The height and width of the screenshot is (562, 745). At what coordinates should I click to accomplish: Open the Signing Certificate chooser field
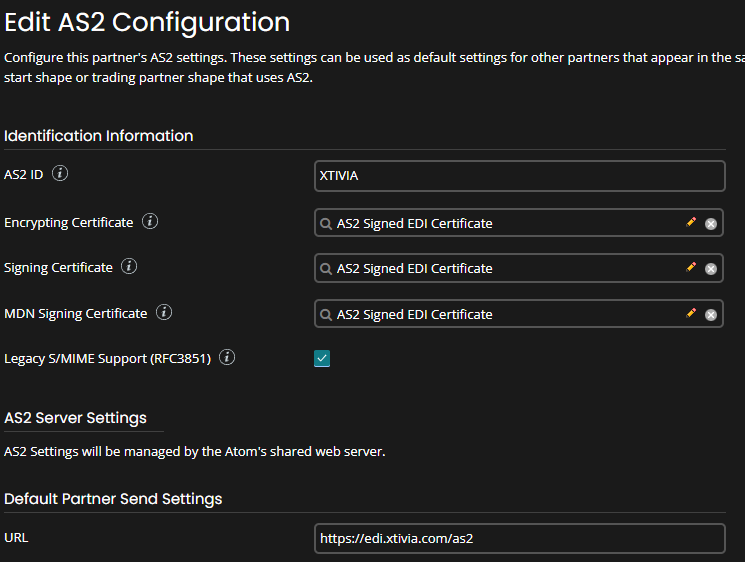(500, 268)
